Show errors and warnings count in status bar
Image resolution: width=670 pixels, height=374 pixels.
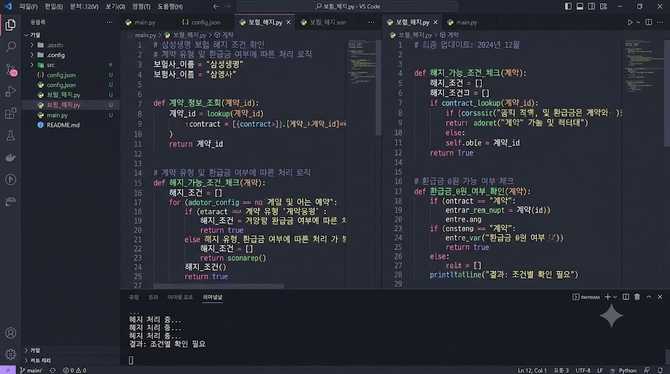pos(75,370)
